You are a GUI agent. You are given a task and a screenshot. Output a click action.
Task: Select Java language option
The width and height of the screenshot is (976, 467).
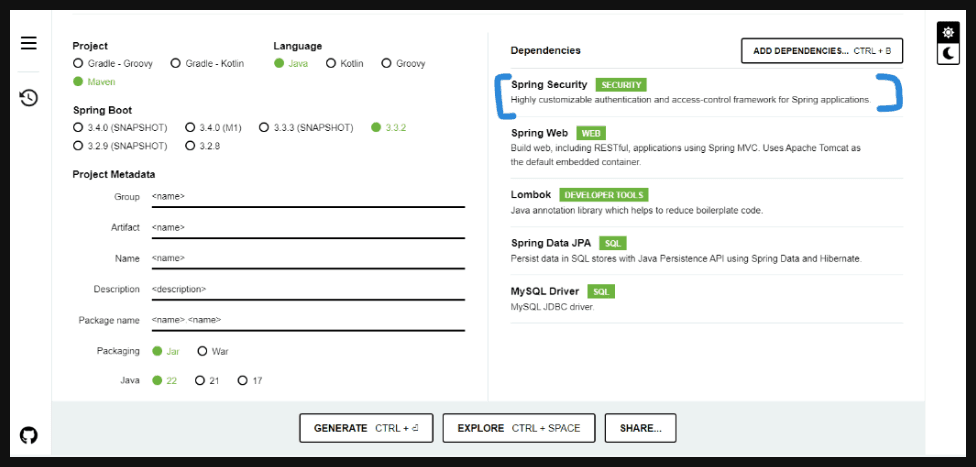click(291, 64)
